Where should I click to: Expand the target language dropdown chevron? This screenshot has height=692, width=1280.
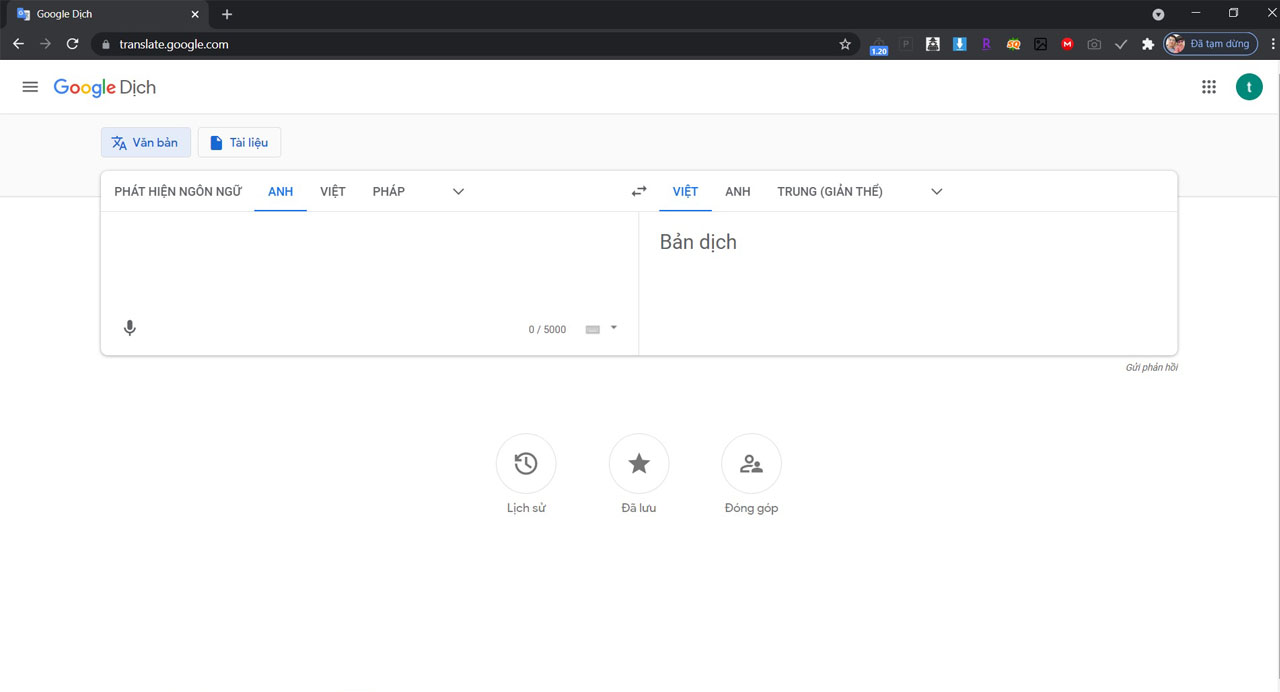tap(936, 191)
